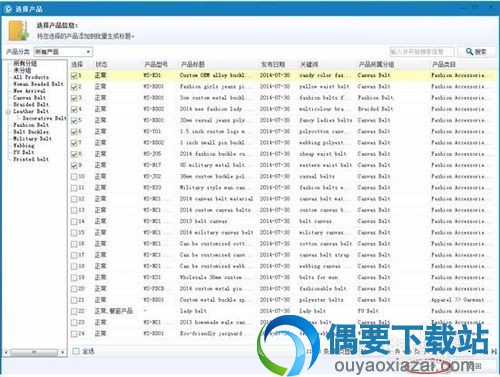Check the checkbox for row 22
This screenshot has width=500, height=377.
(x=74, y=311)
